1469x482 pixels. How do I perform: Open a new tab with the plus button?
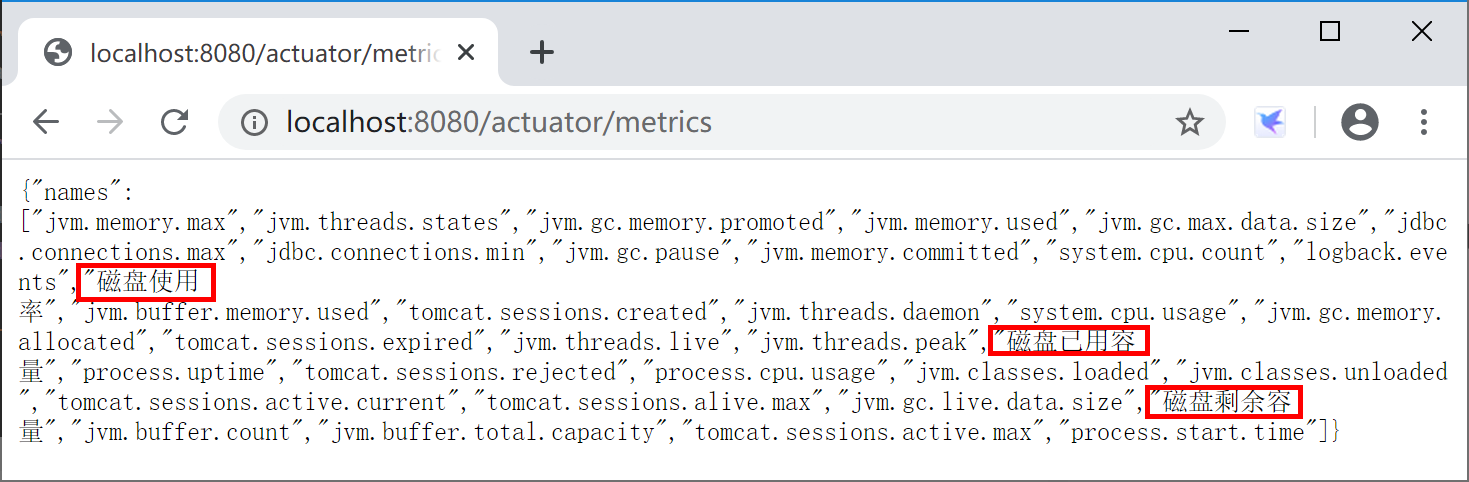541,53
